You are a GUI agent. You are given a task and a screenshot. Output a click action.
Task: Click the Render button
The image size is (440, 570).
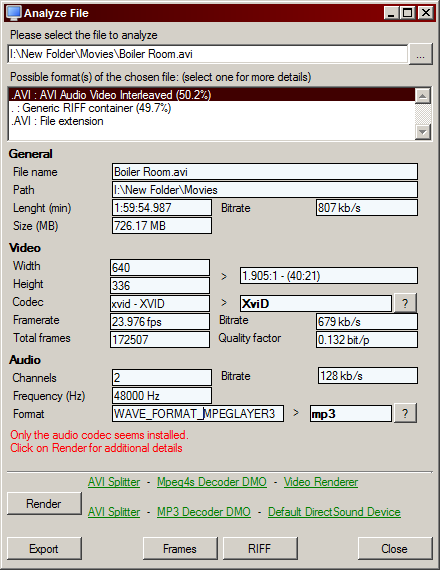tap(44, 503)
